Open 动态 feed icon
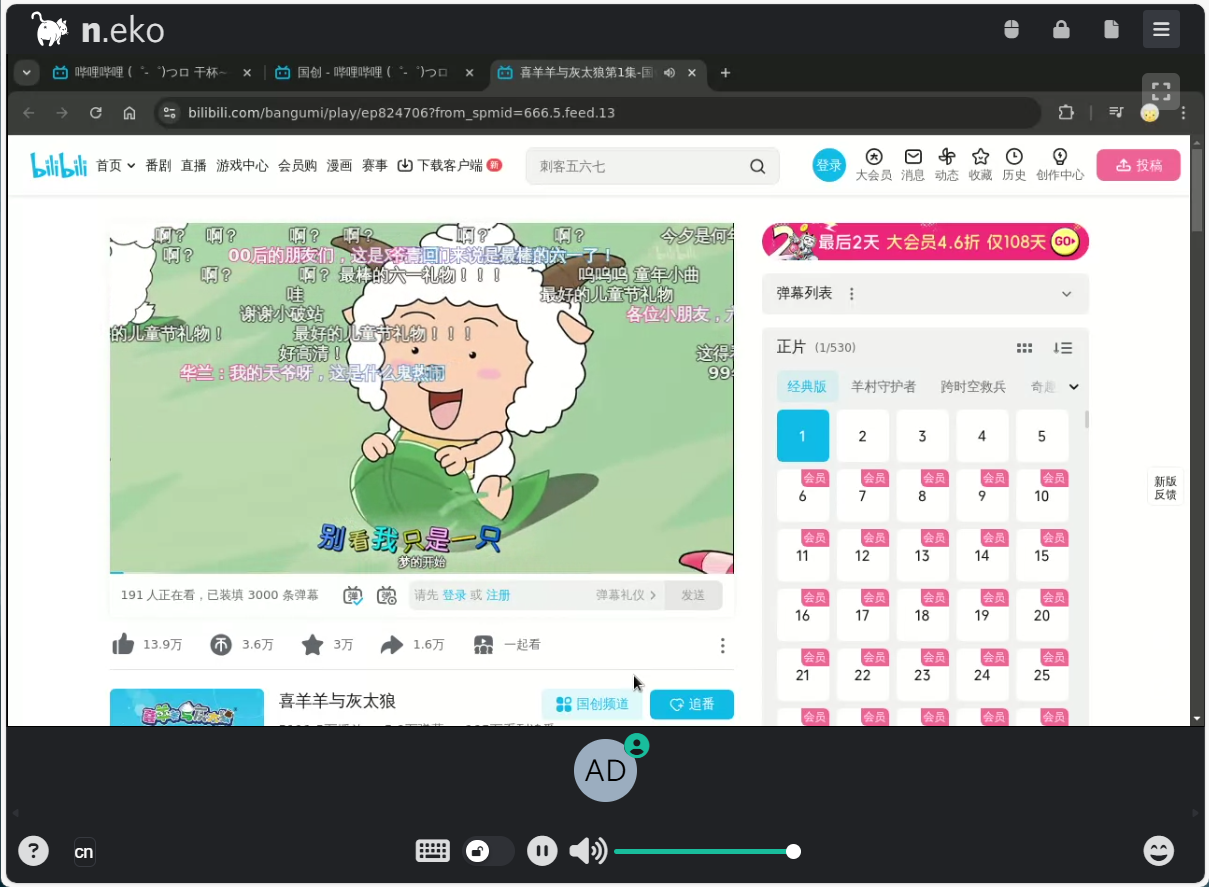Image resolution: width=1209 pixels, height=887 pixels. [x=947, y=165]
